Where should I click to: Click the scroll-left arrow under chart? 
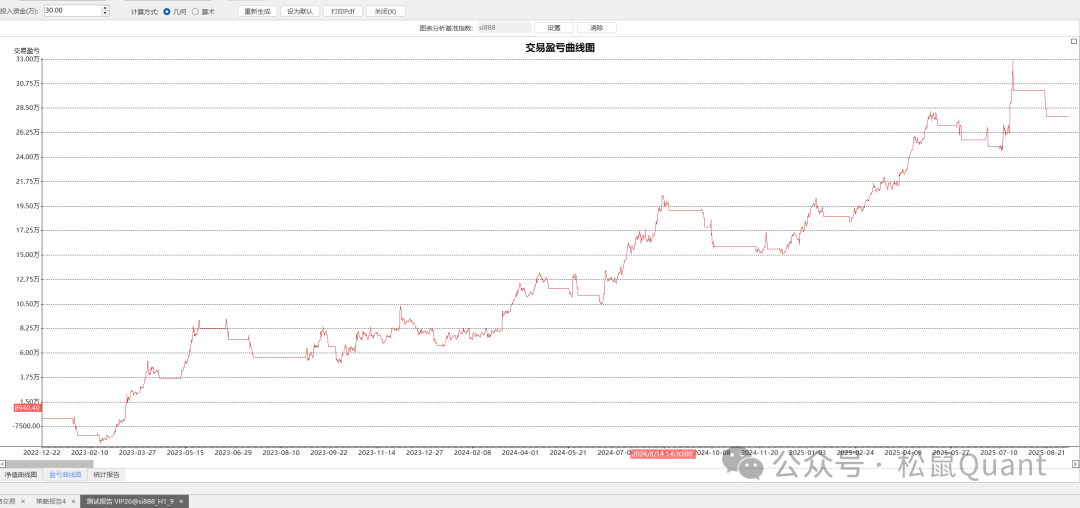click(3, 465)
